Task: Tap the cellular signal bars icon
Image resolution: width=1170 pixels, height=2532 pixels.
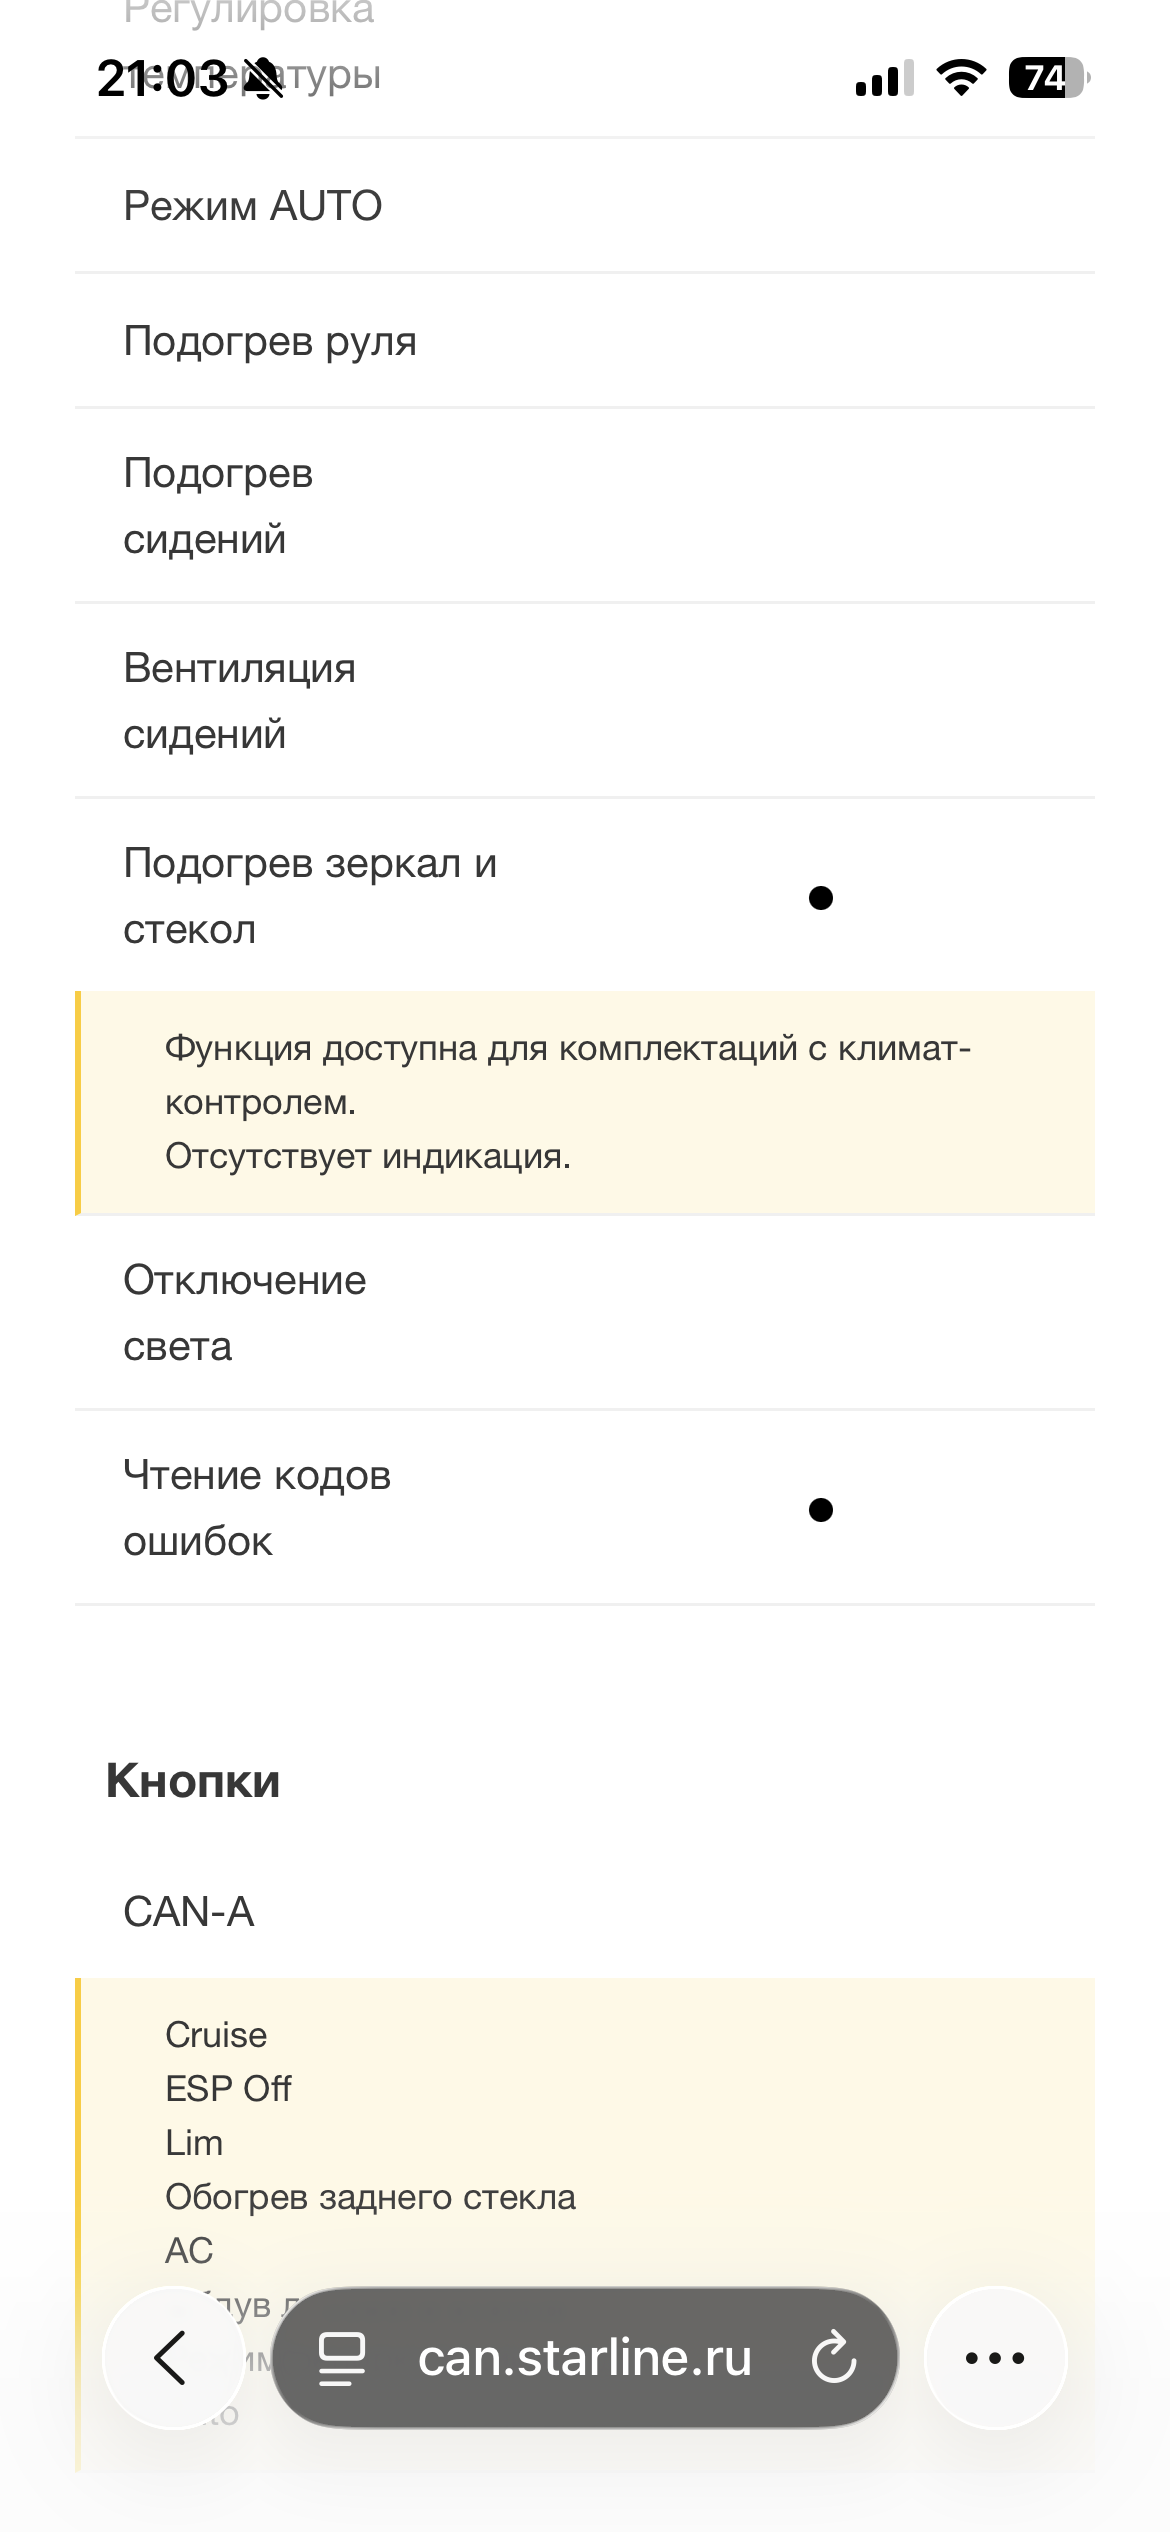Action: pos(884,78)
